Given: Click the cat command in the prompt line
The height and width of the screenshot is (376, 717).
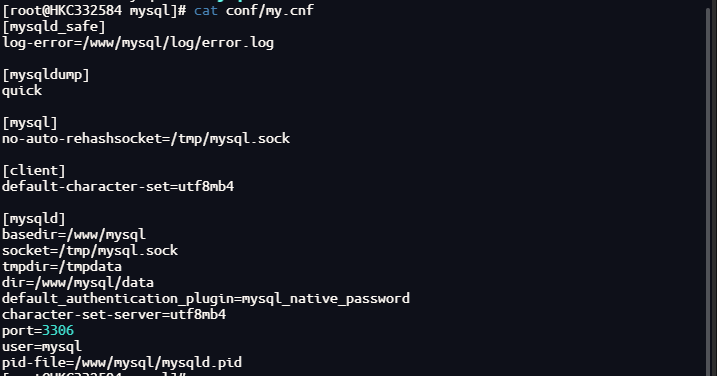Looking at the screenshot, I should click(206, 11).
